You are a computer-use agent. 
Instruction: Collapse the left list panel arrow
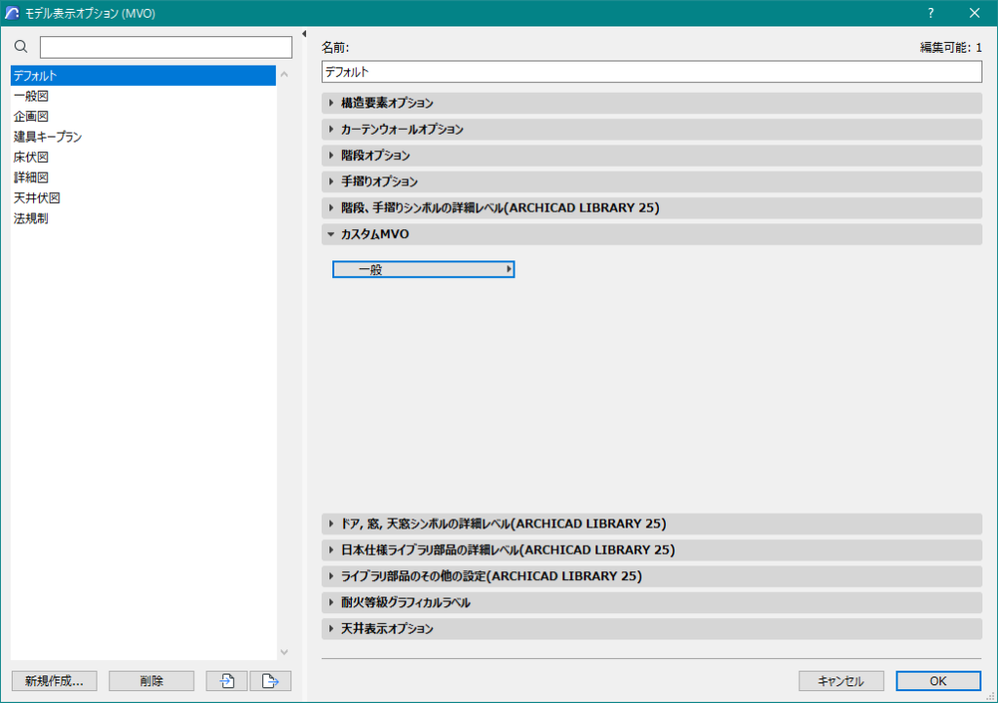(304, 34)
